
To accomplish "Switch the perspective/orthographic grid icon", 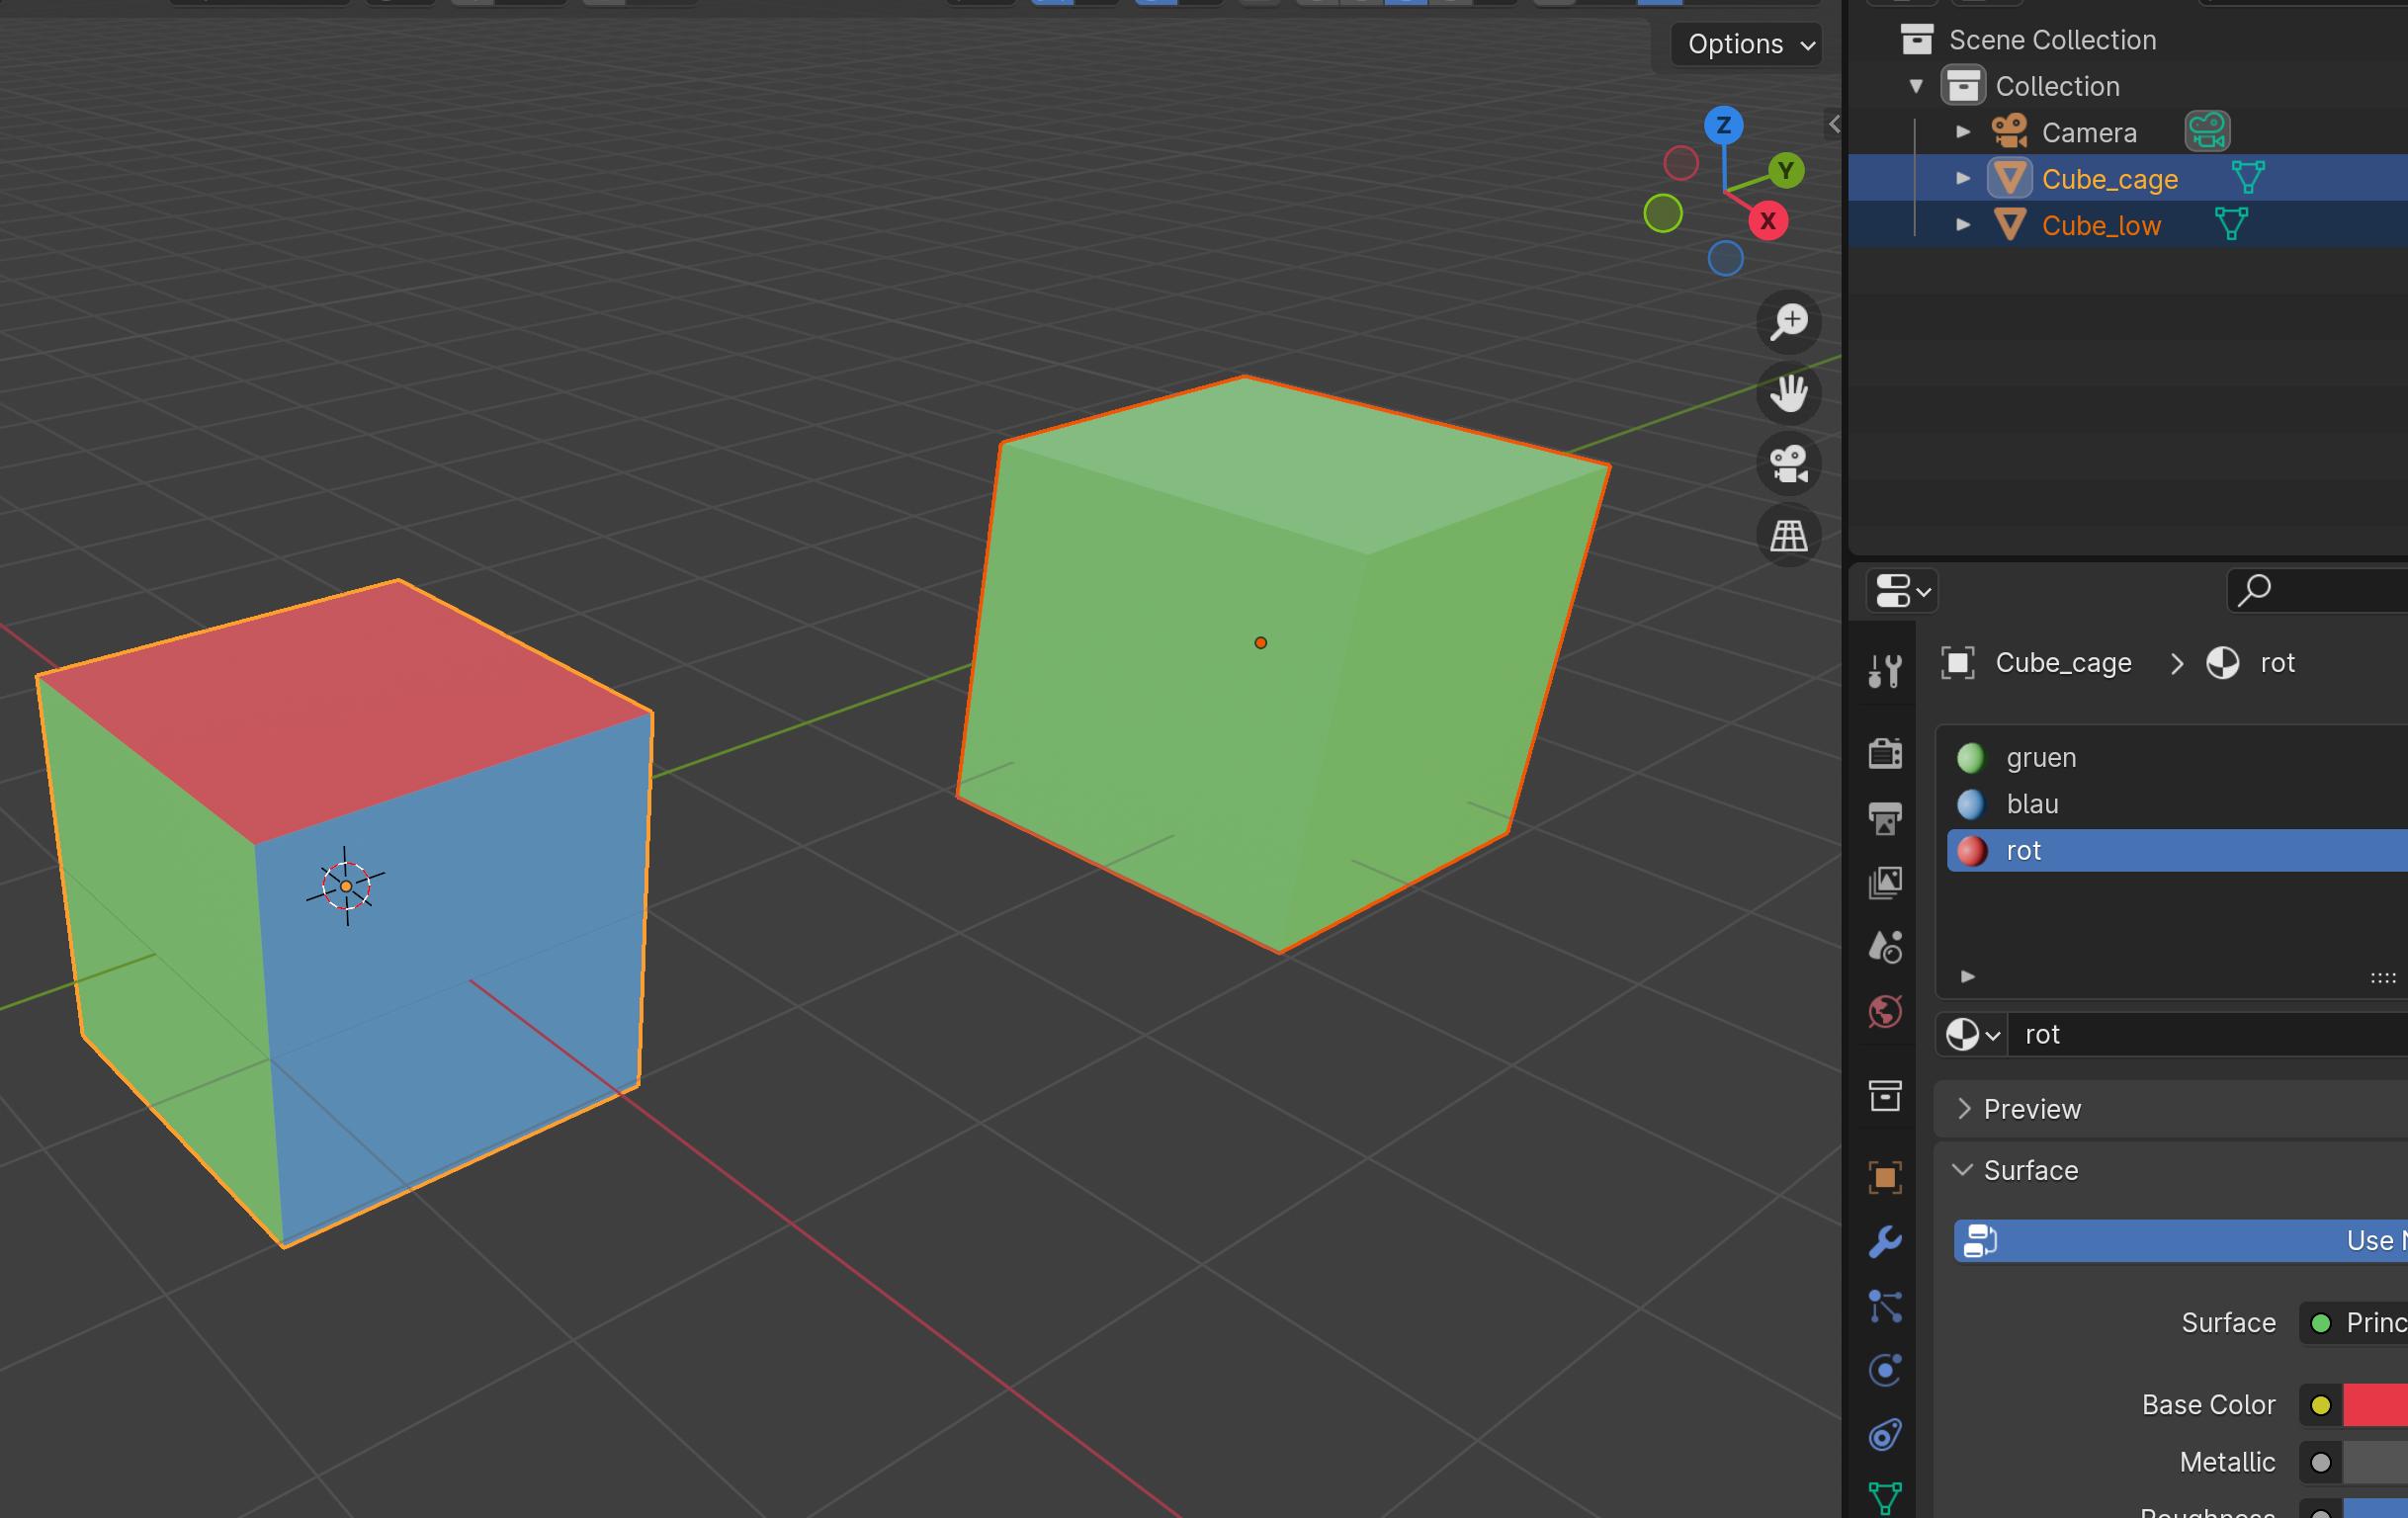I will 1788,536.
